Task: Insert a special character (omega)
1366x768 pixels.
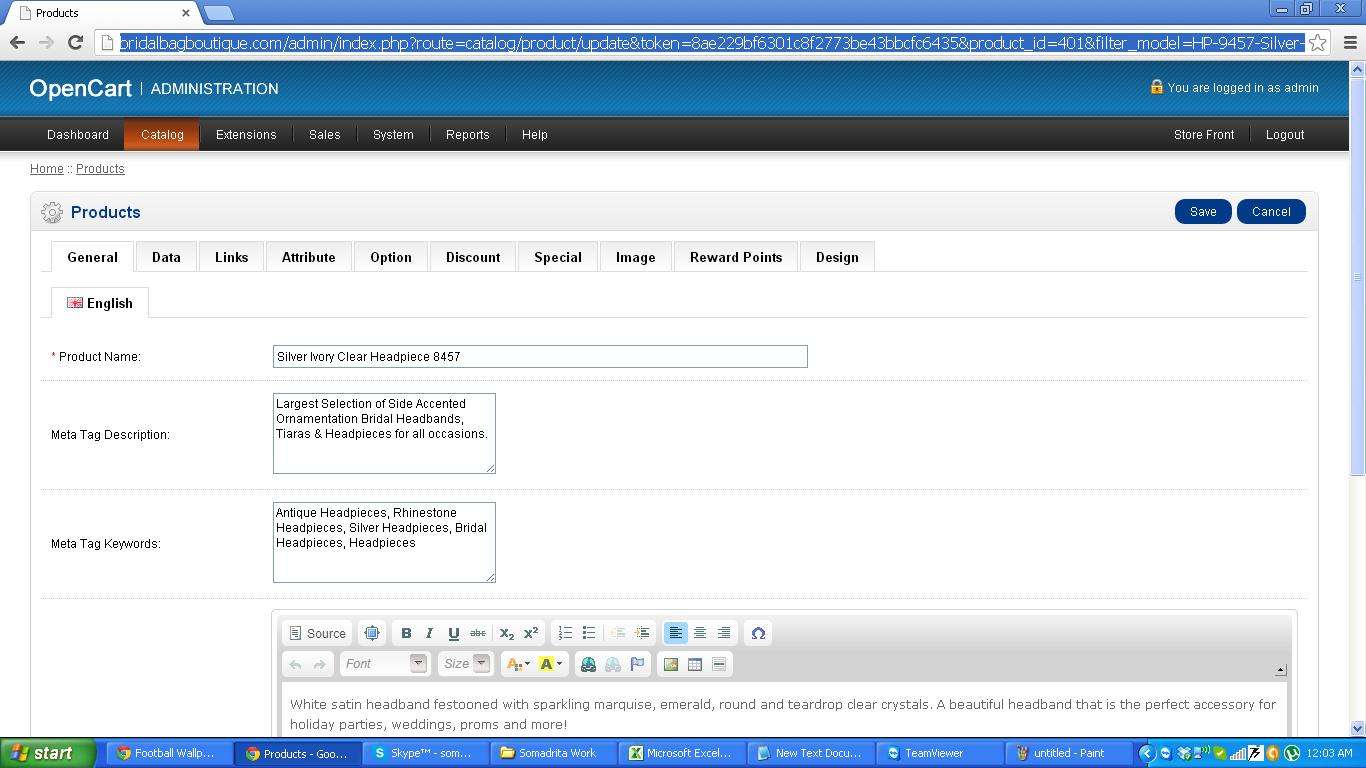Action: (758, 633)
